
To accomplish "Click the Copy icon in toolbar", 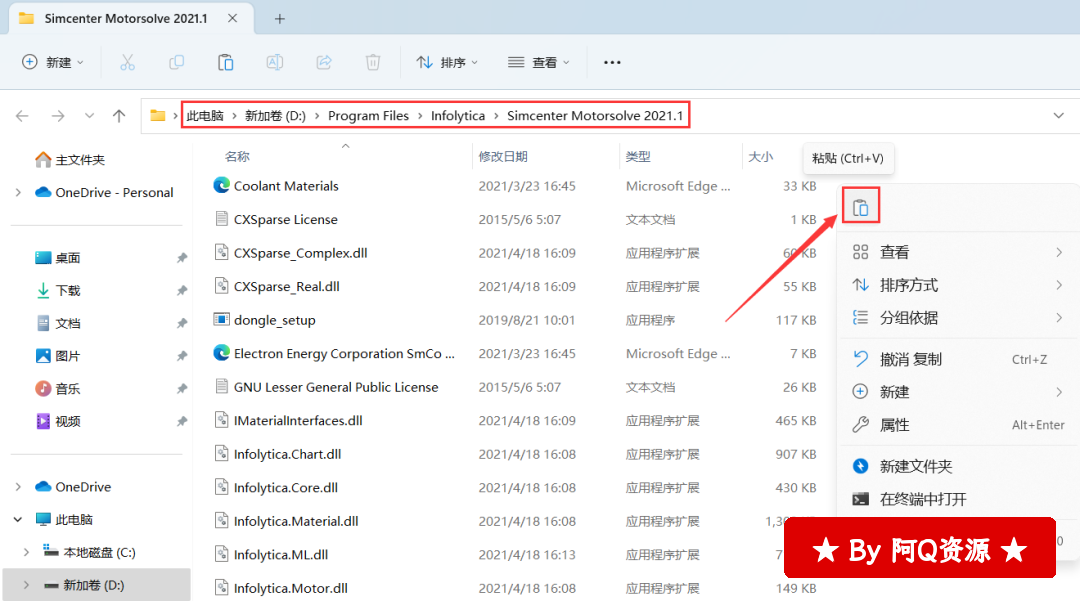I will pyautogui.click(x=176, y=62).
